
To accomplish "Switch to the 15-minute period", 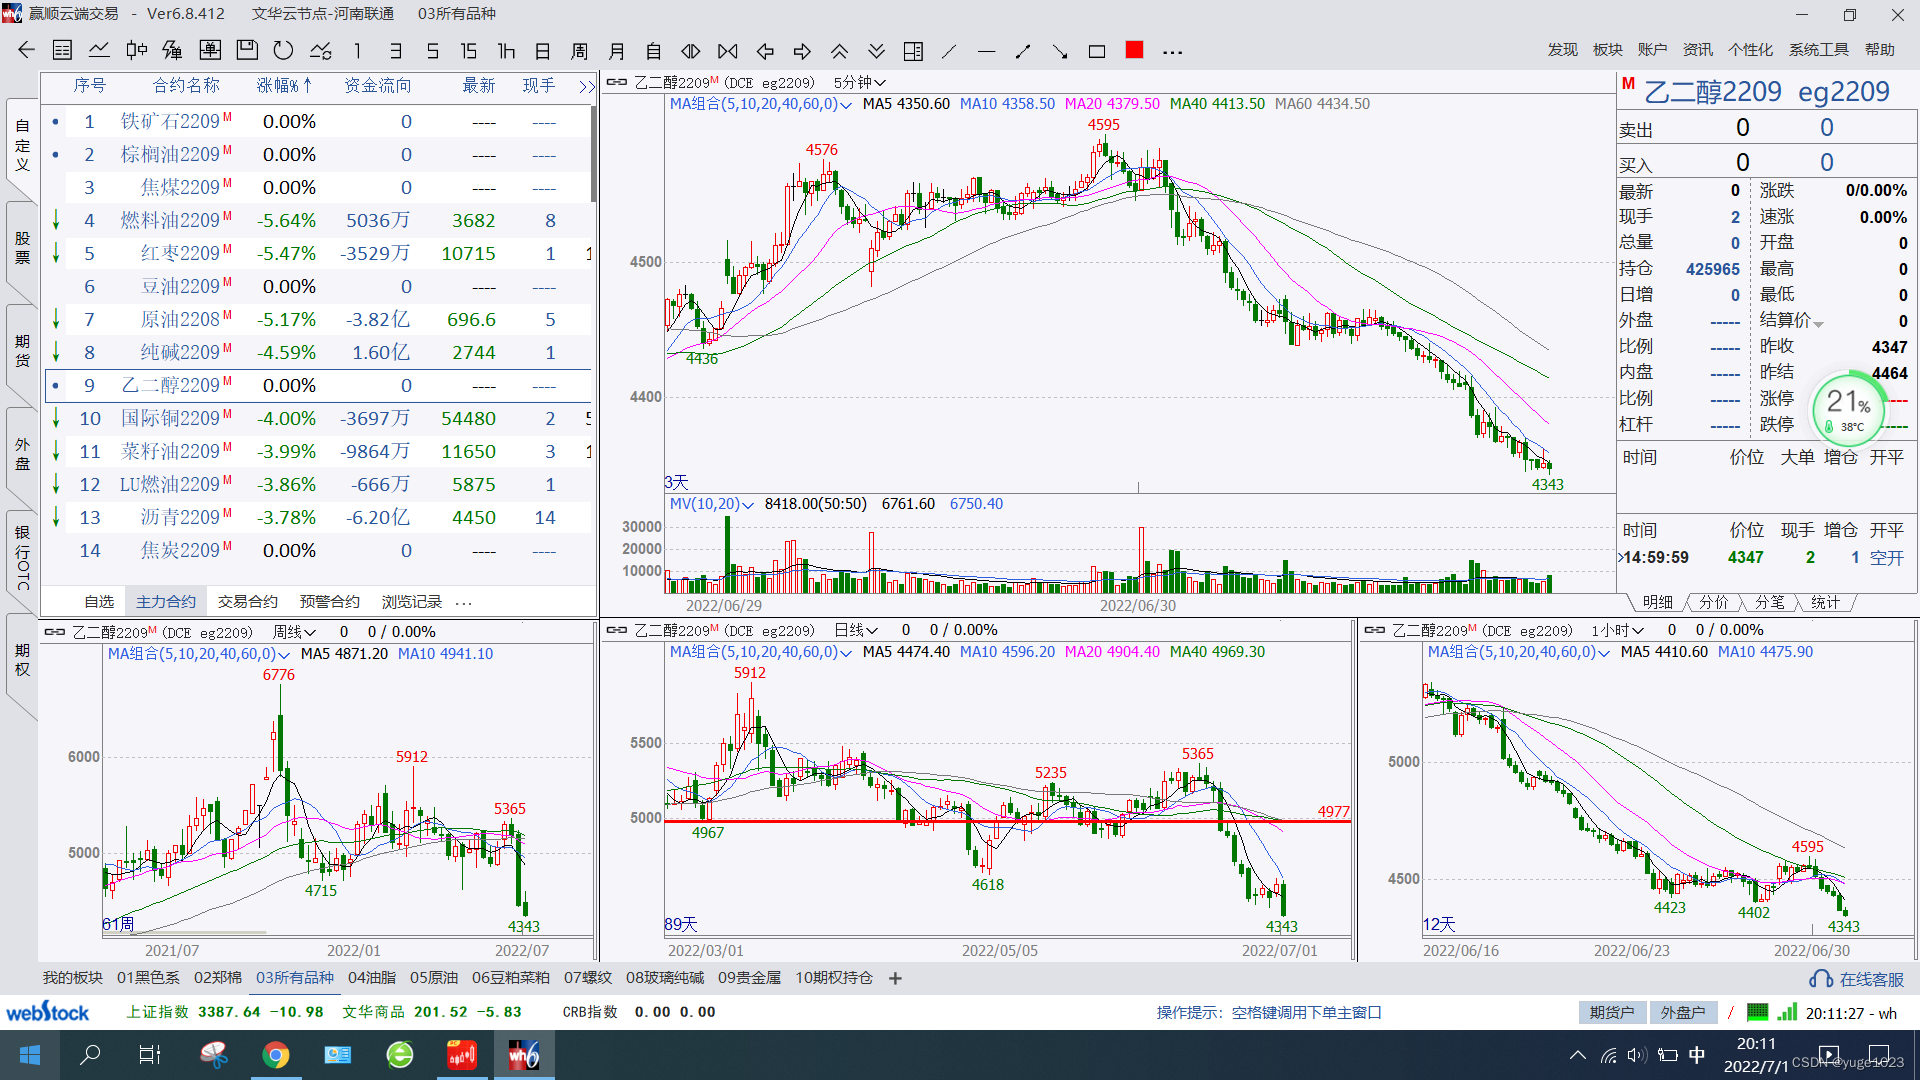I will [x=468, y=51].
